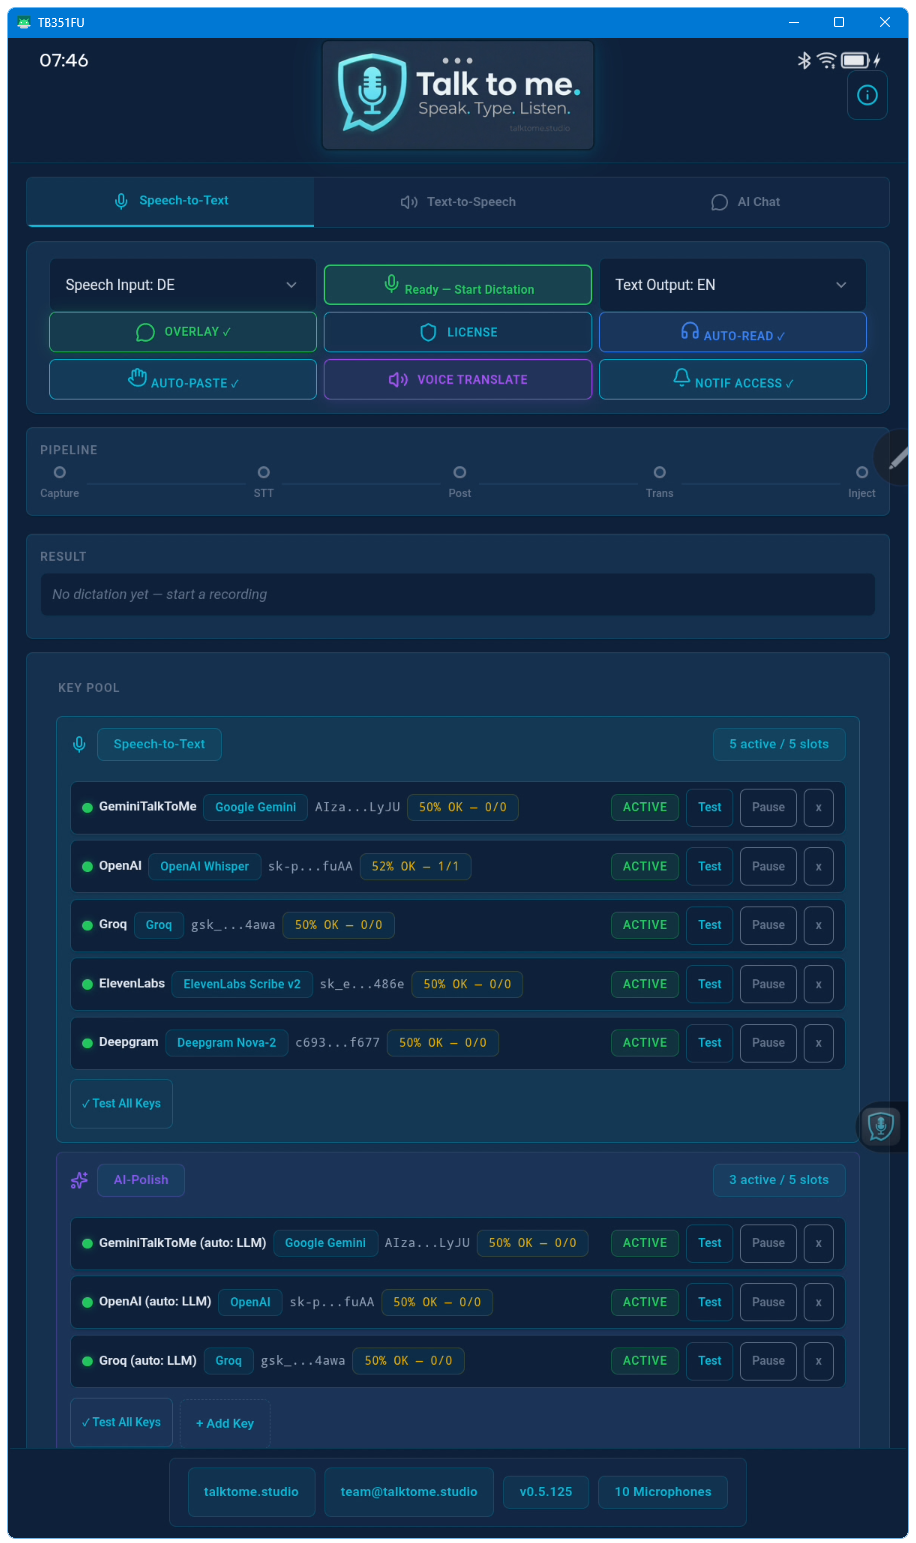Remove OpenAI (auto: LLM) key with x
The width and height of the screenshot is (916, 1543).
[818, 1302]
